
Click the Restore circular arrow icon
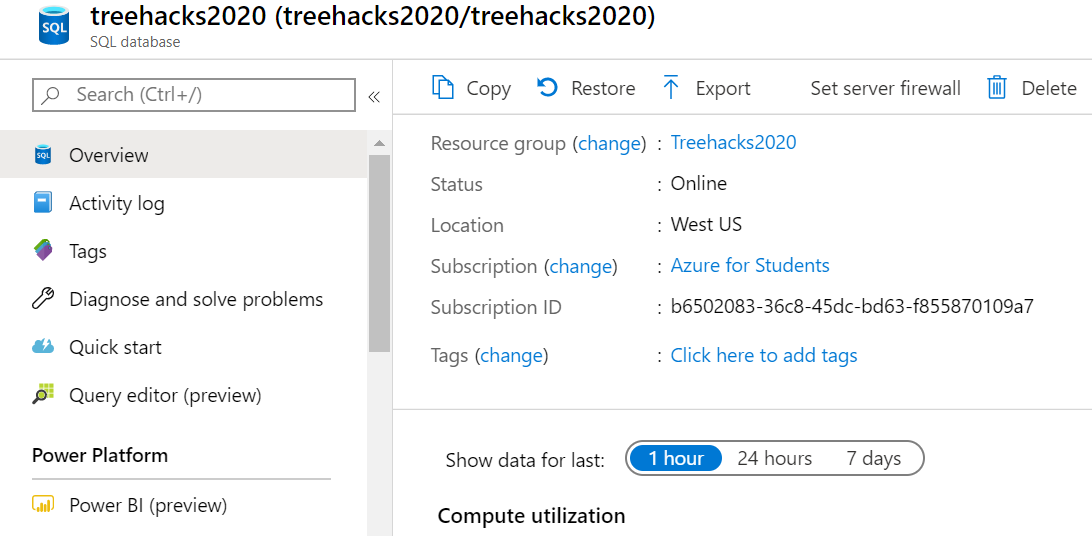[547, 87]
